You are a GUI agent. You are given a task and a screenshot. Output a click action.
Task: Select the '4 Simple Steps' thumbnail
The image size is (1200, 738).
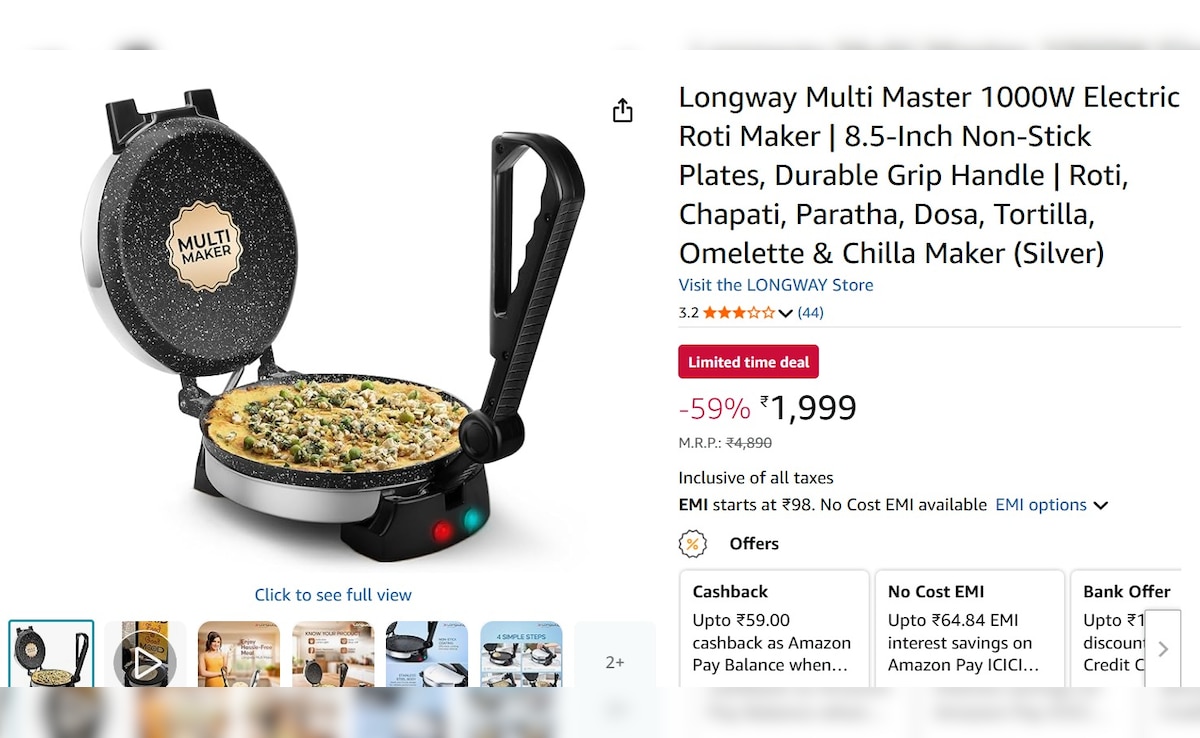click(x=521, y=655)
